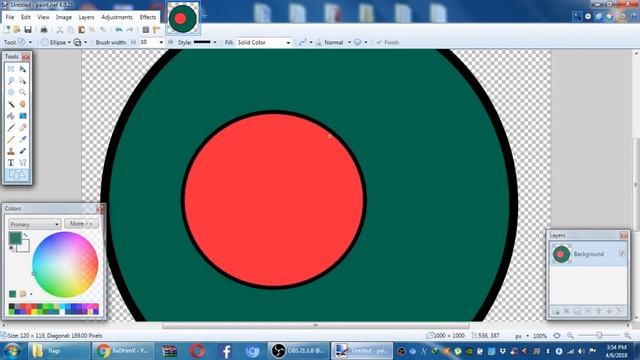Select the Rectangle Select tool
Viewport: 640px width, 360px height.
tap(11, 69)
